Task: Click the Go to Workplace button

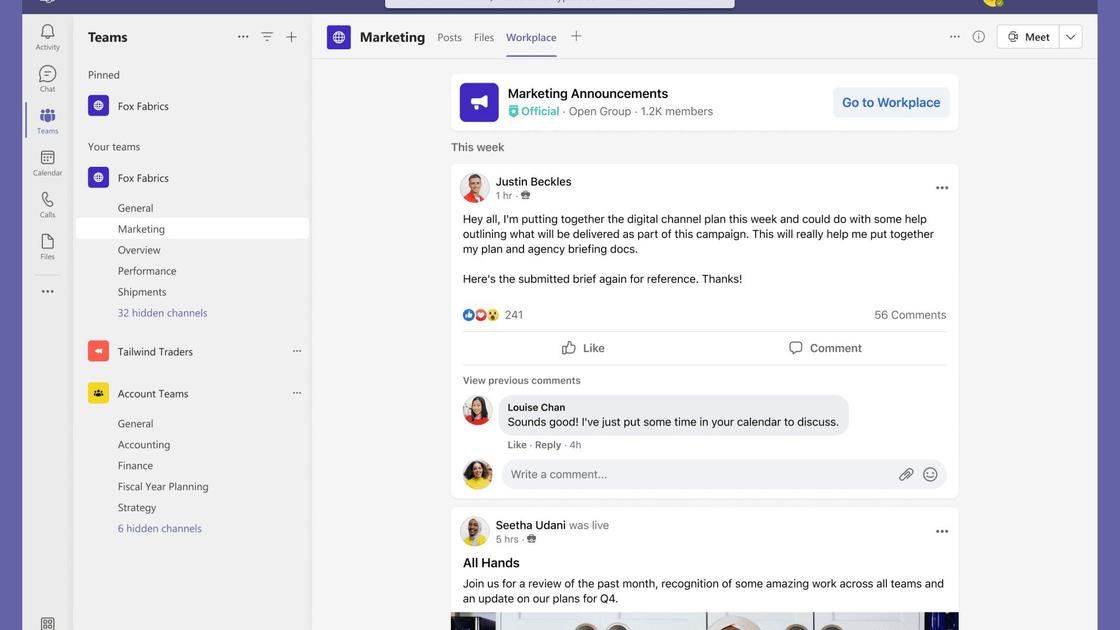Action: coord(890,100)
